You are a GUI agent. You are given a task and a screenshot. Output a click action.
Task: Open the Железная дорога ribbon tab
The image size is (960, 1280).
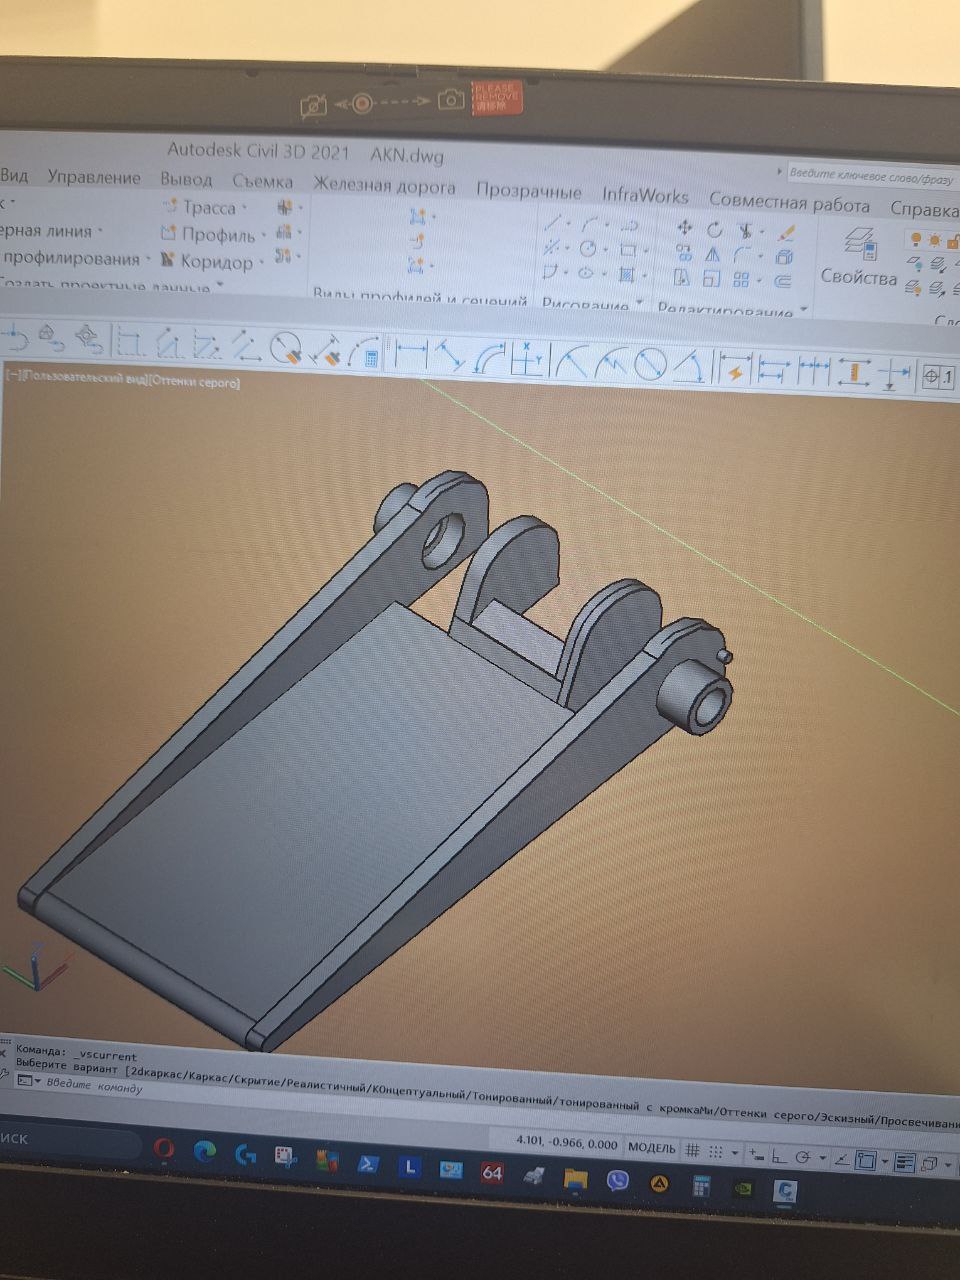pyautogui.click(x=384, y=186)
